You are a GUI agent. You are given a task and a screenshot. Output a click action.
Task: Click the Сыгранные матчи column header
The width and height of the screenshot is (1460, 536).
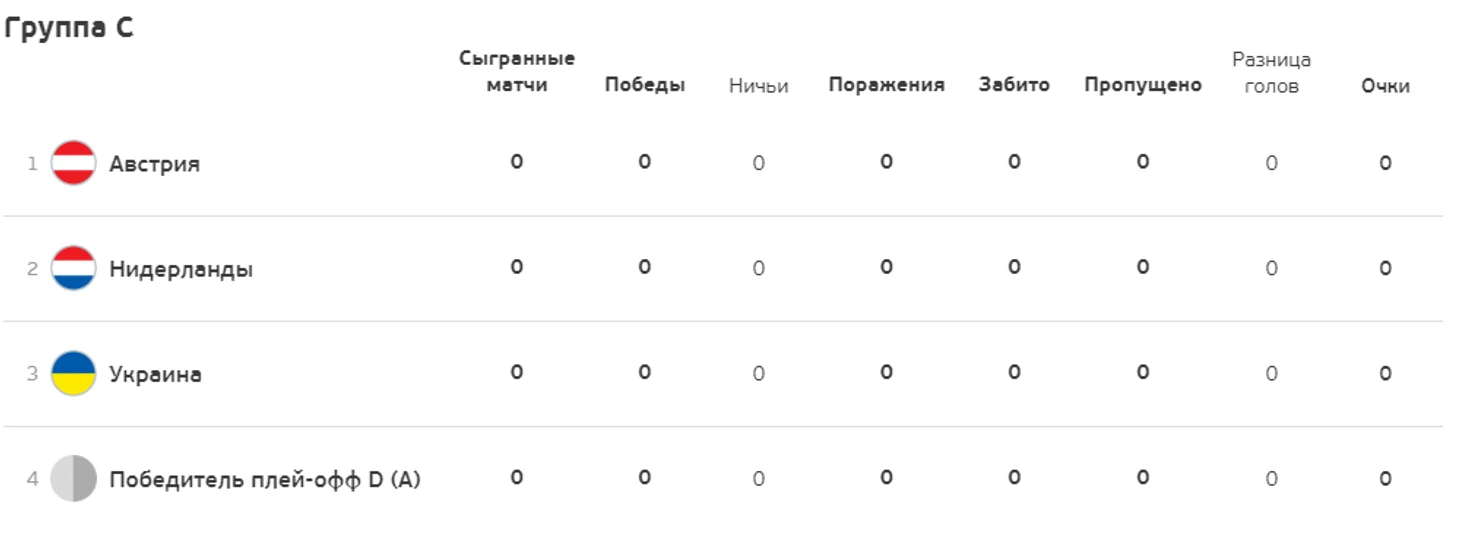[517, 71]
